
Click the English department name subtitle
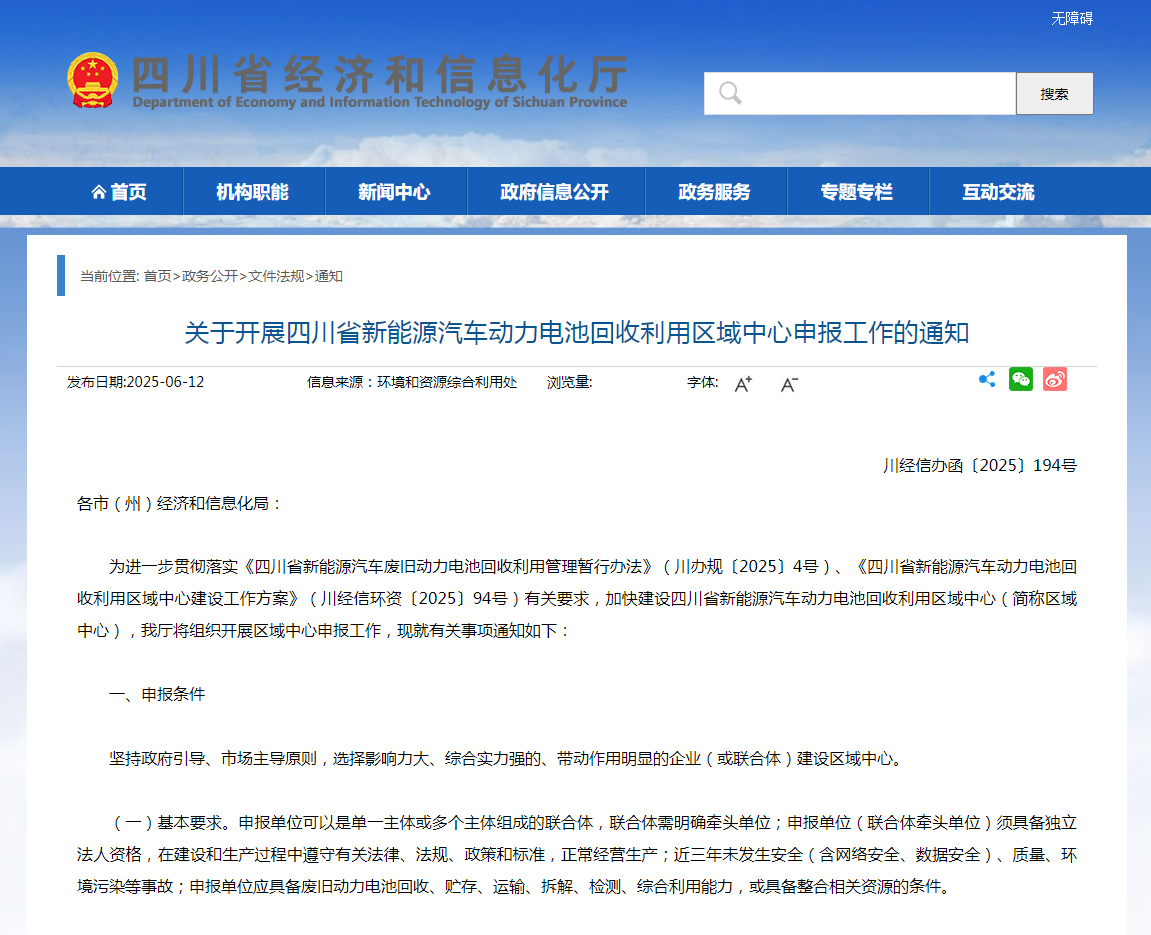pos(380,102)
